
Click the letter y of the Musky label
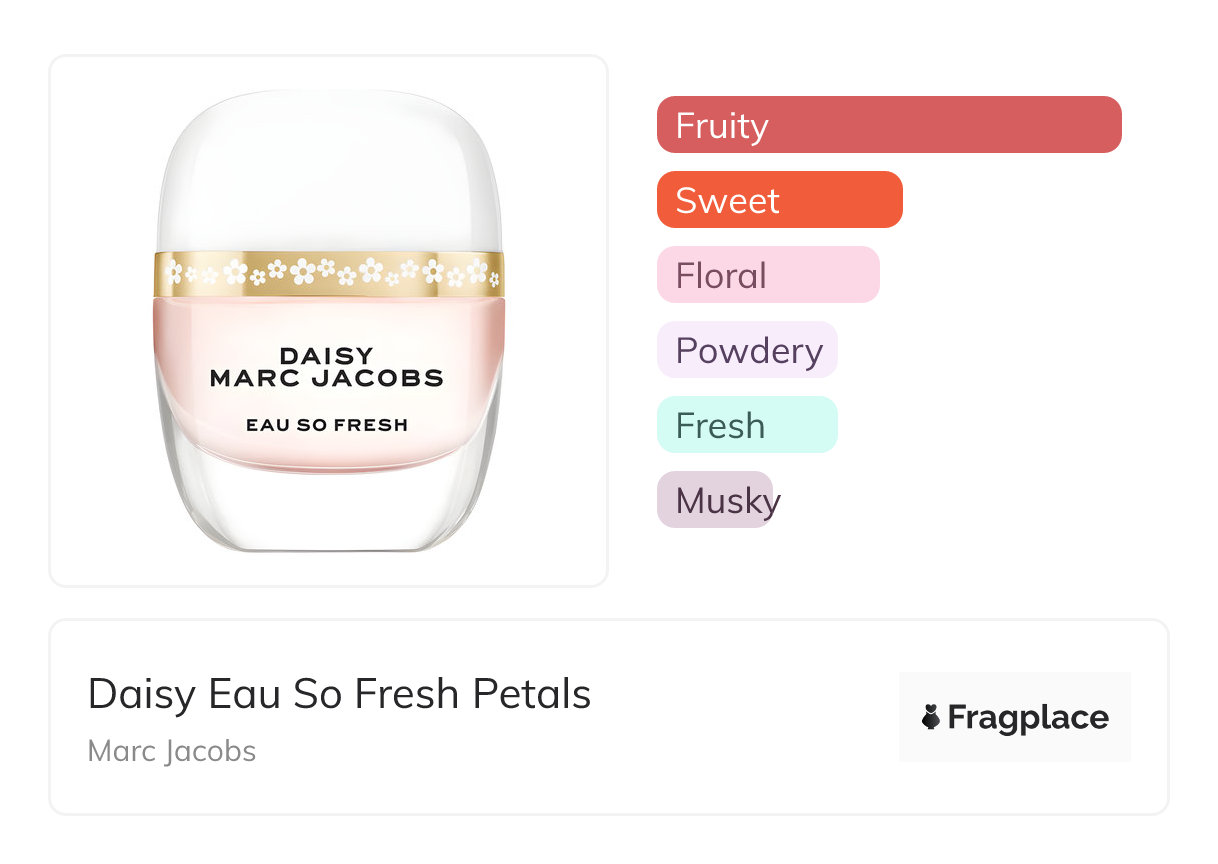tap(769, 502)
